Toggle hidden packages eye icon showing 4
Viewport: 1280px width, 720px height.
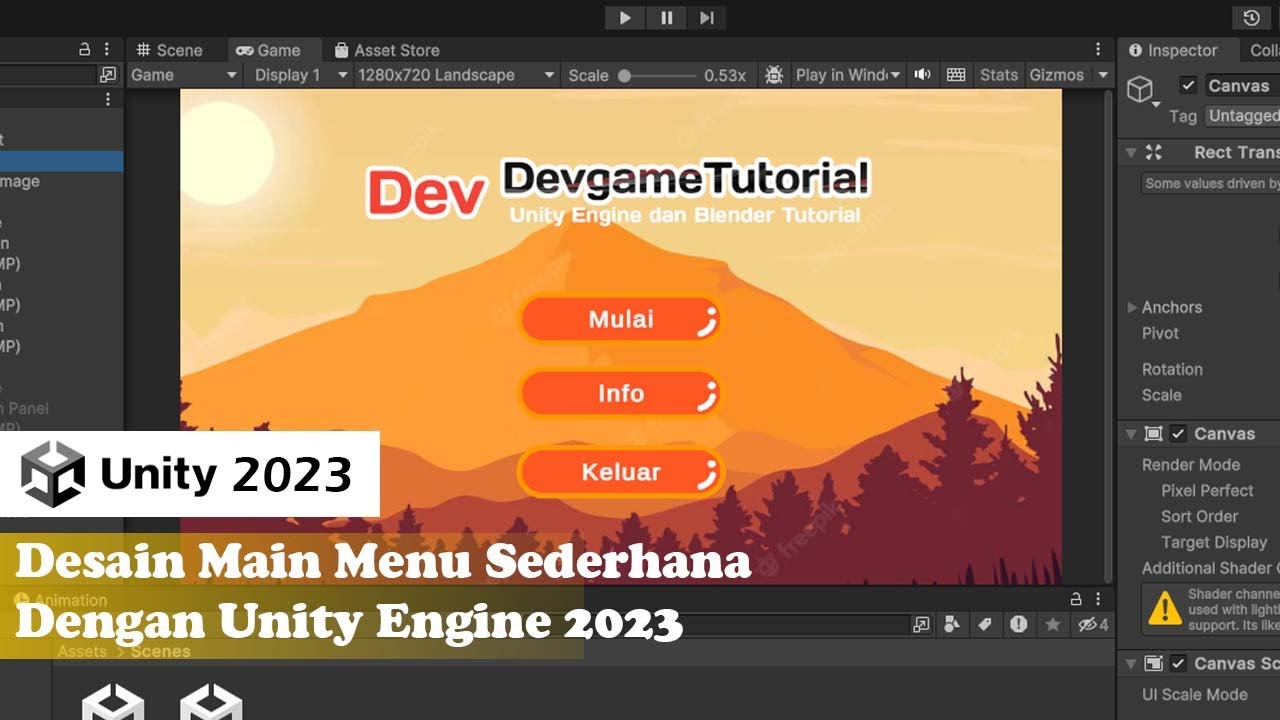(x=1092, y=625)
